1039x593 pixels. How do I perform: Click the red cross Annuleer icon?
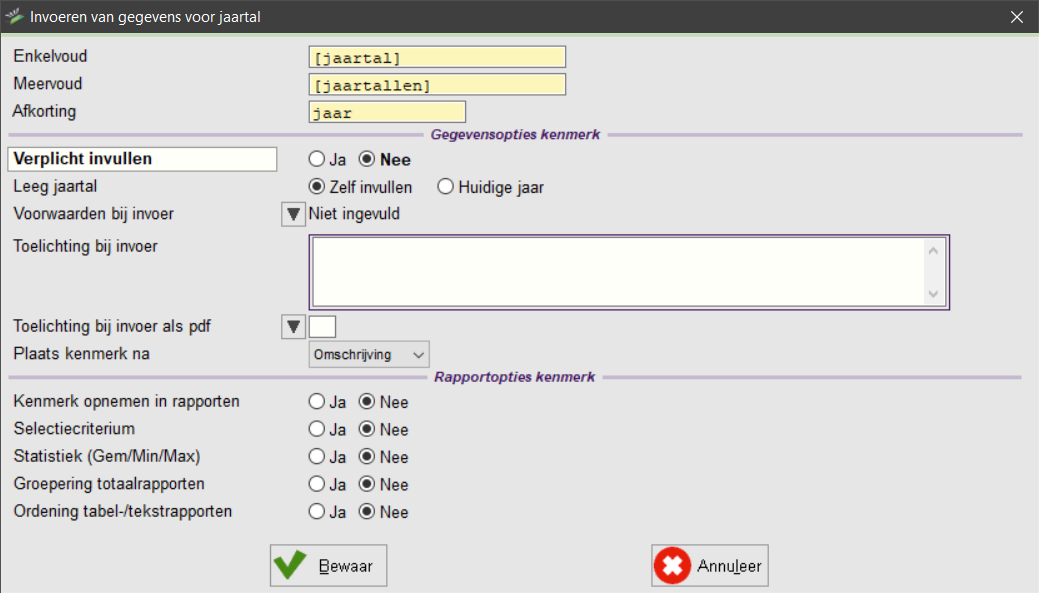pyautogui.click(x=672, y=566)
